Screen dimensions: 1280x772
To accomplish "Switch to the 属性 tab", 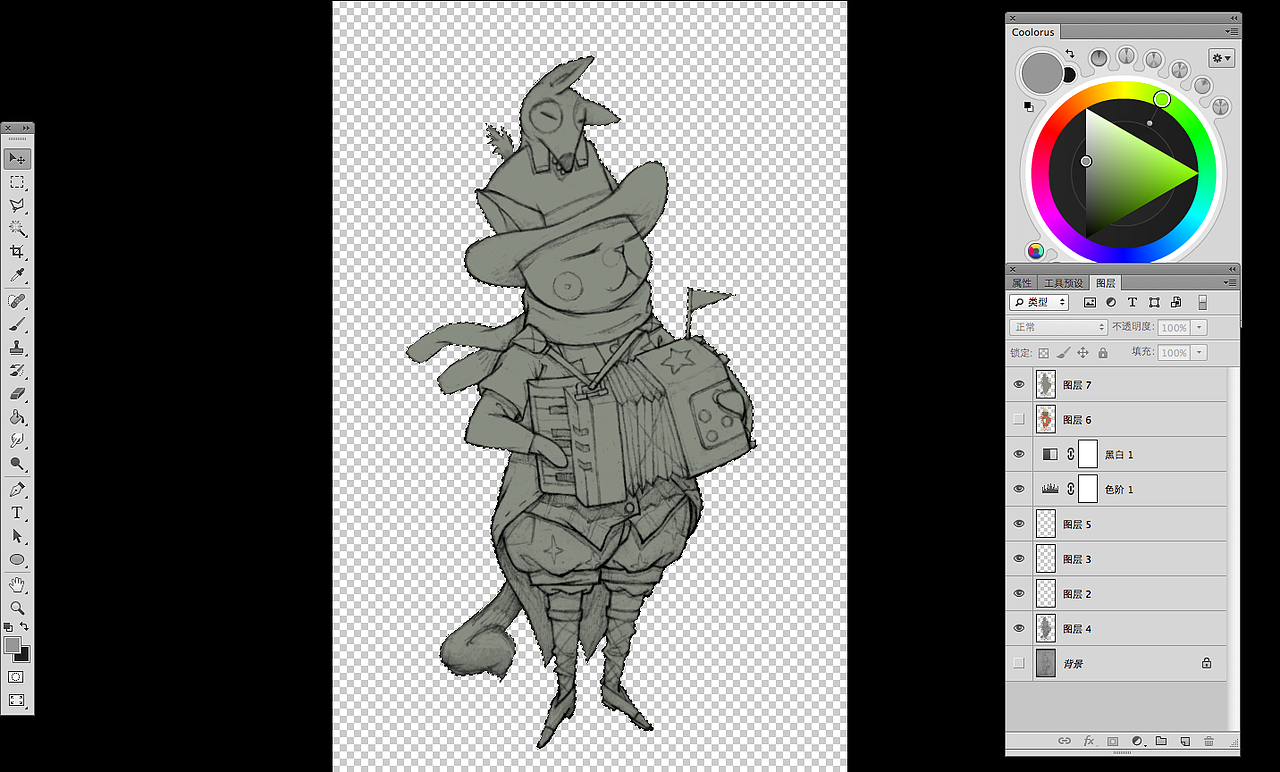I will tap(1021, 283).
